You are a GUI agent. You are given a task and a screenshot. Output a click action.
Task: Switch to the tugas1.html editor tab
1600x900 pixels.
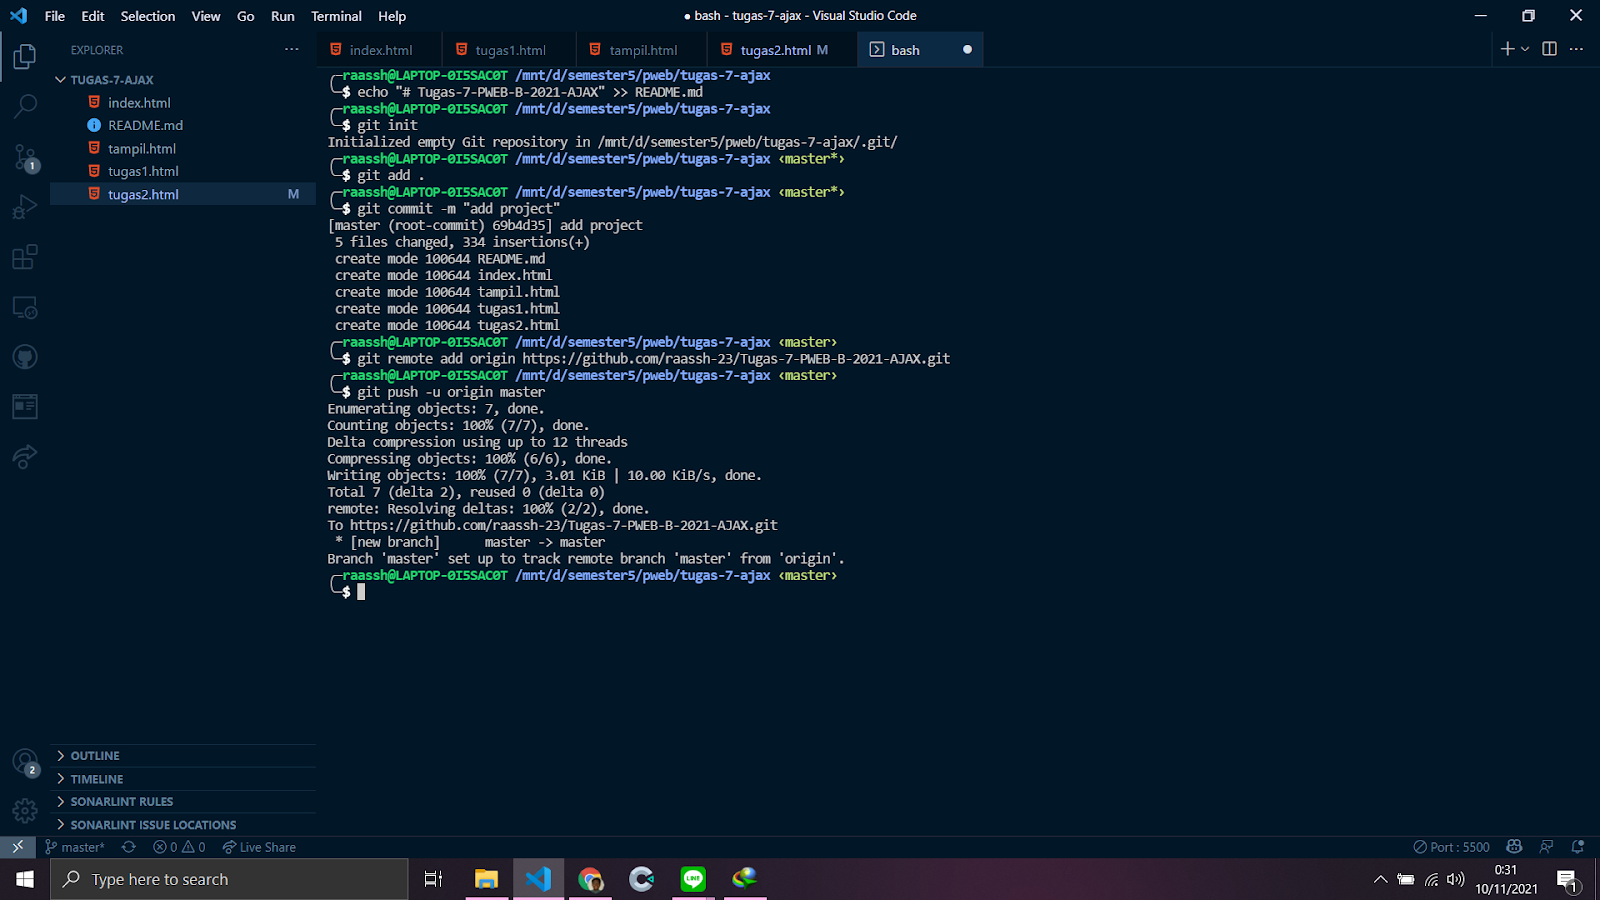click(510, 50)
